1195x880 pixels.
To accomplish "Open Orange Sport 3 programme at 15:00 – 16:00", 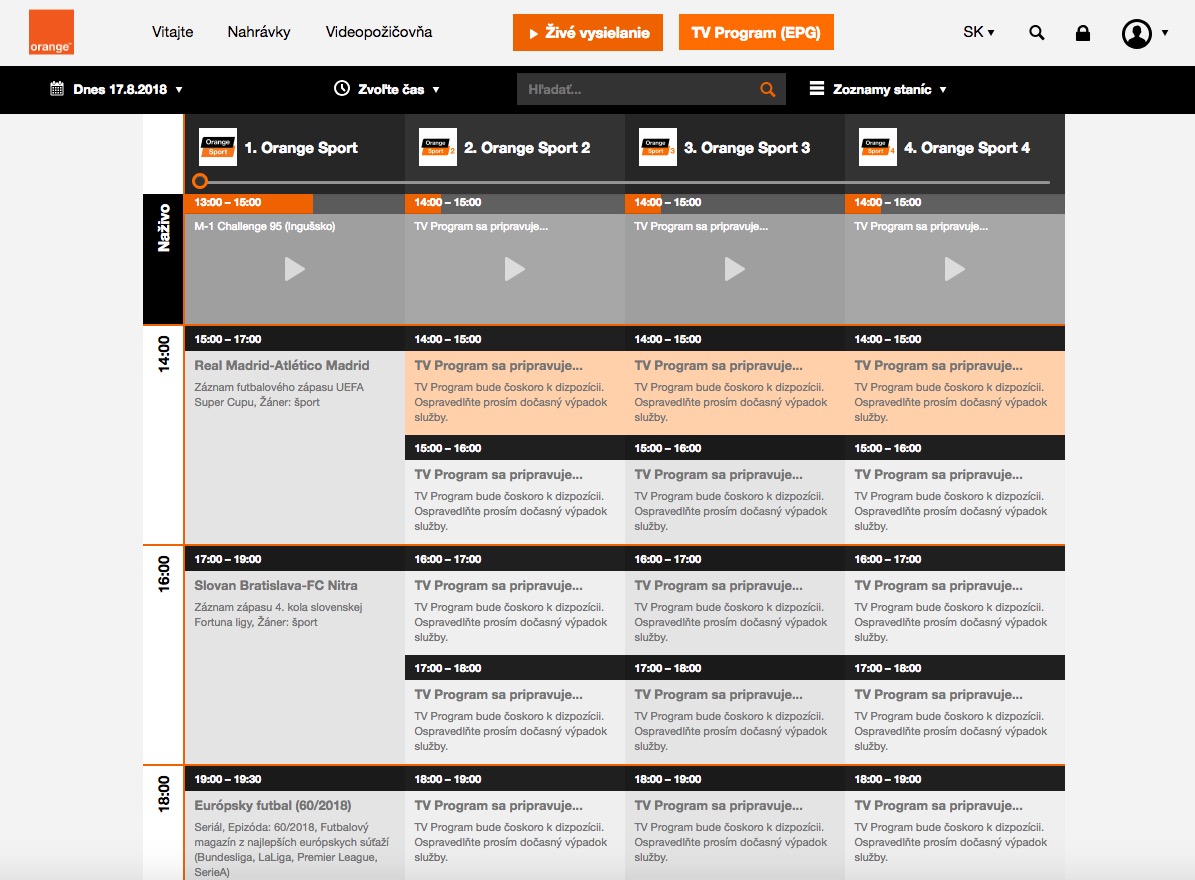I will (x=735, y=501).
